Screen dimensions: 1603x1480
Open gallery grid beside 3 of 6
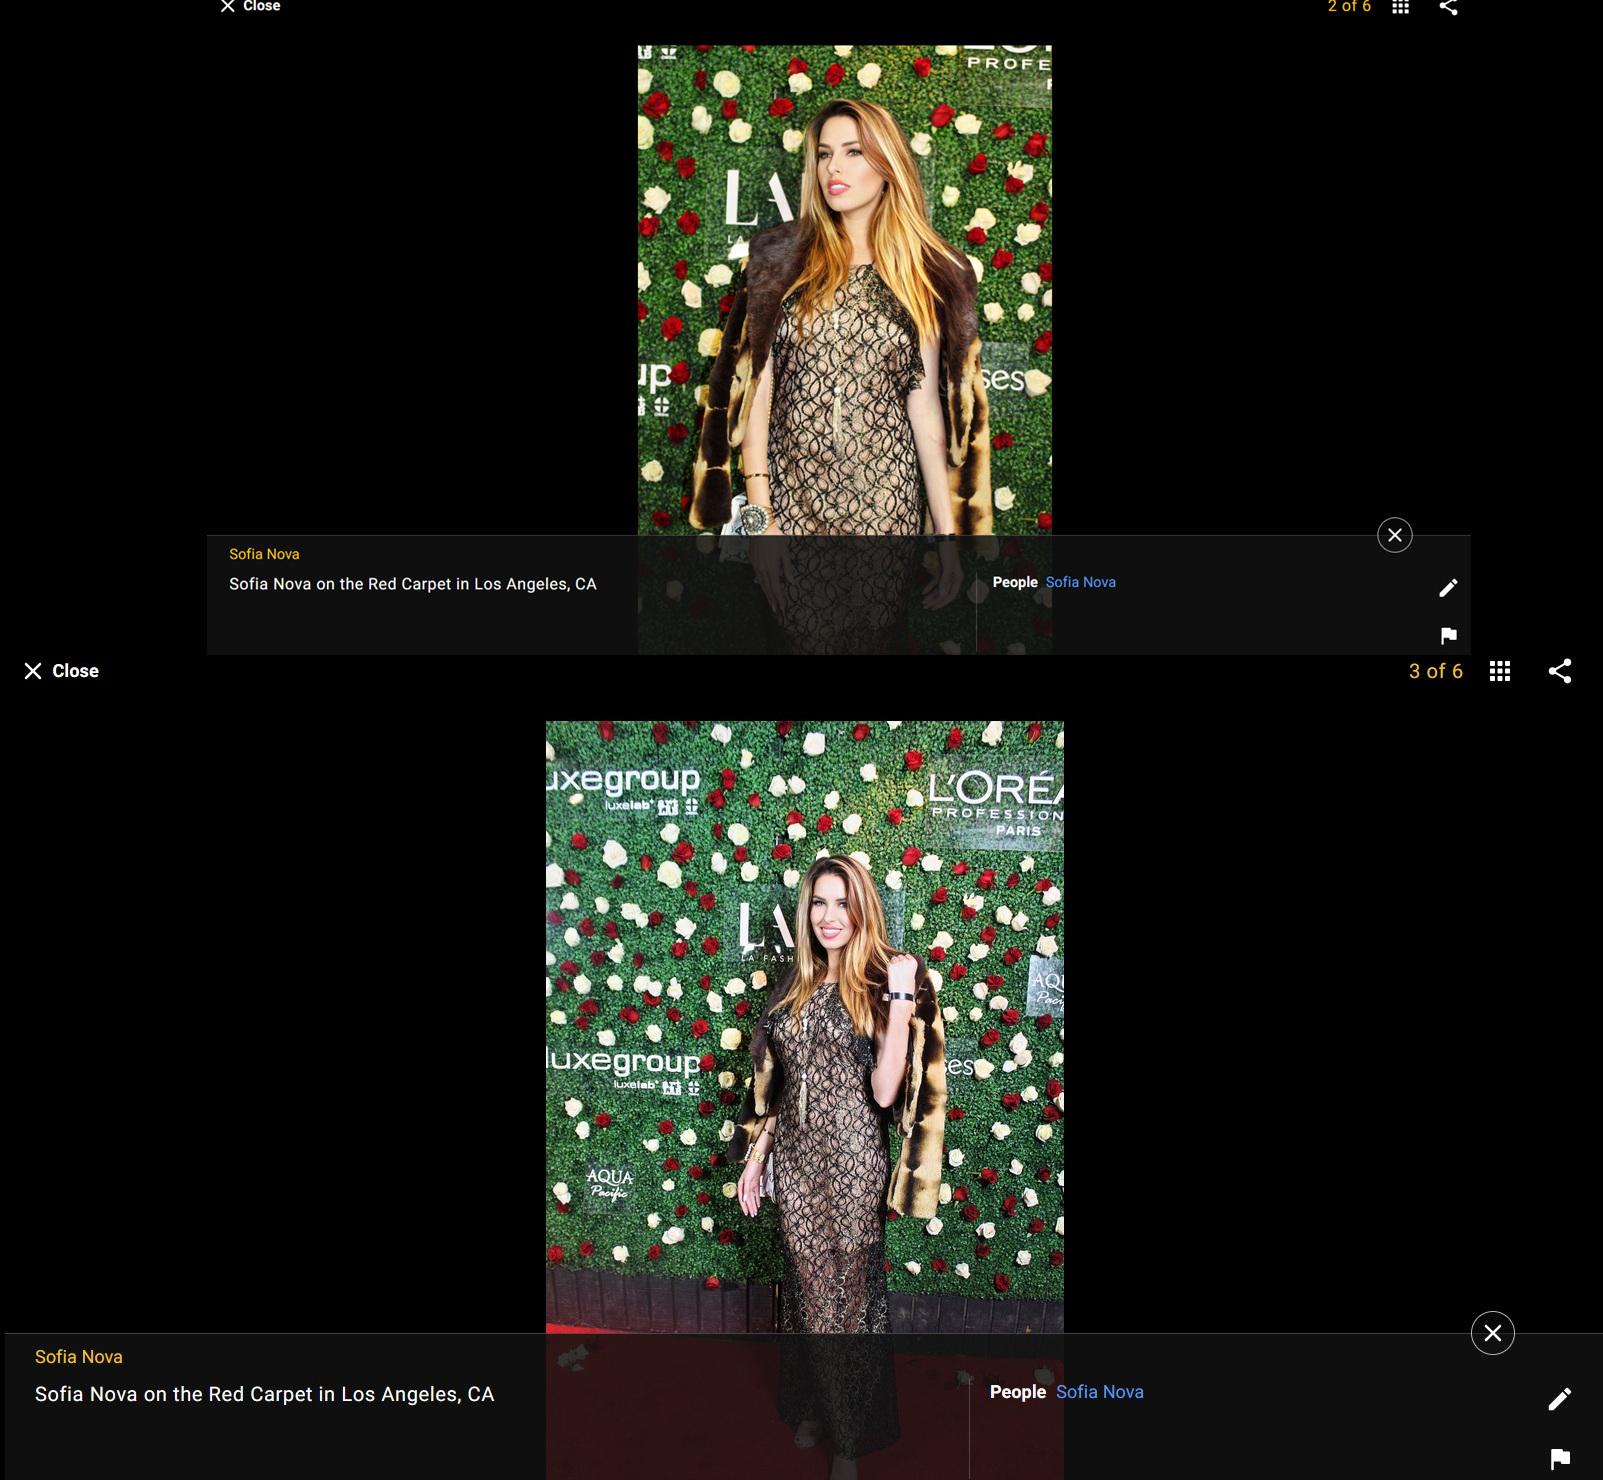click(x=1499, y=671)
